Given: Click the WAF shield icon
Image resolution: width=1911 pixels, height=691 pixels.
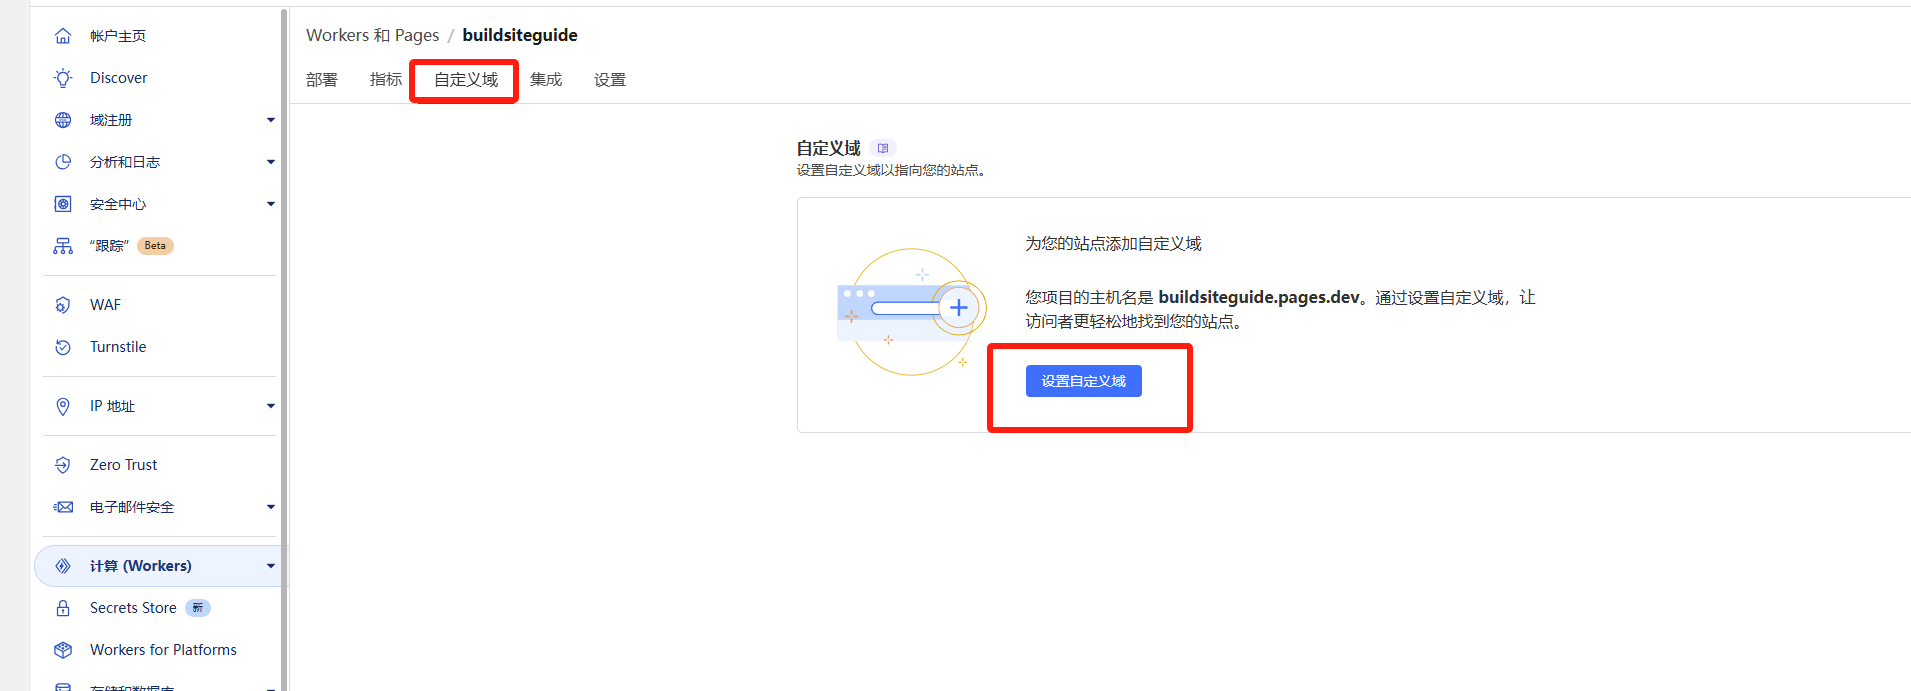Looking at the screenshot, I should pyautogui.click(x=63, y=305).
